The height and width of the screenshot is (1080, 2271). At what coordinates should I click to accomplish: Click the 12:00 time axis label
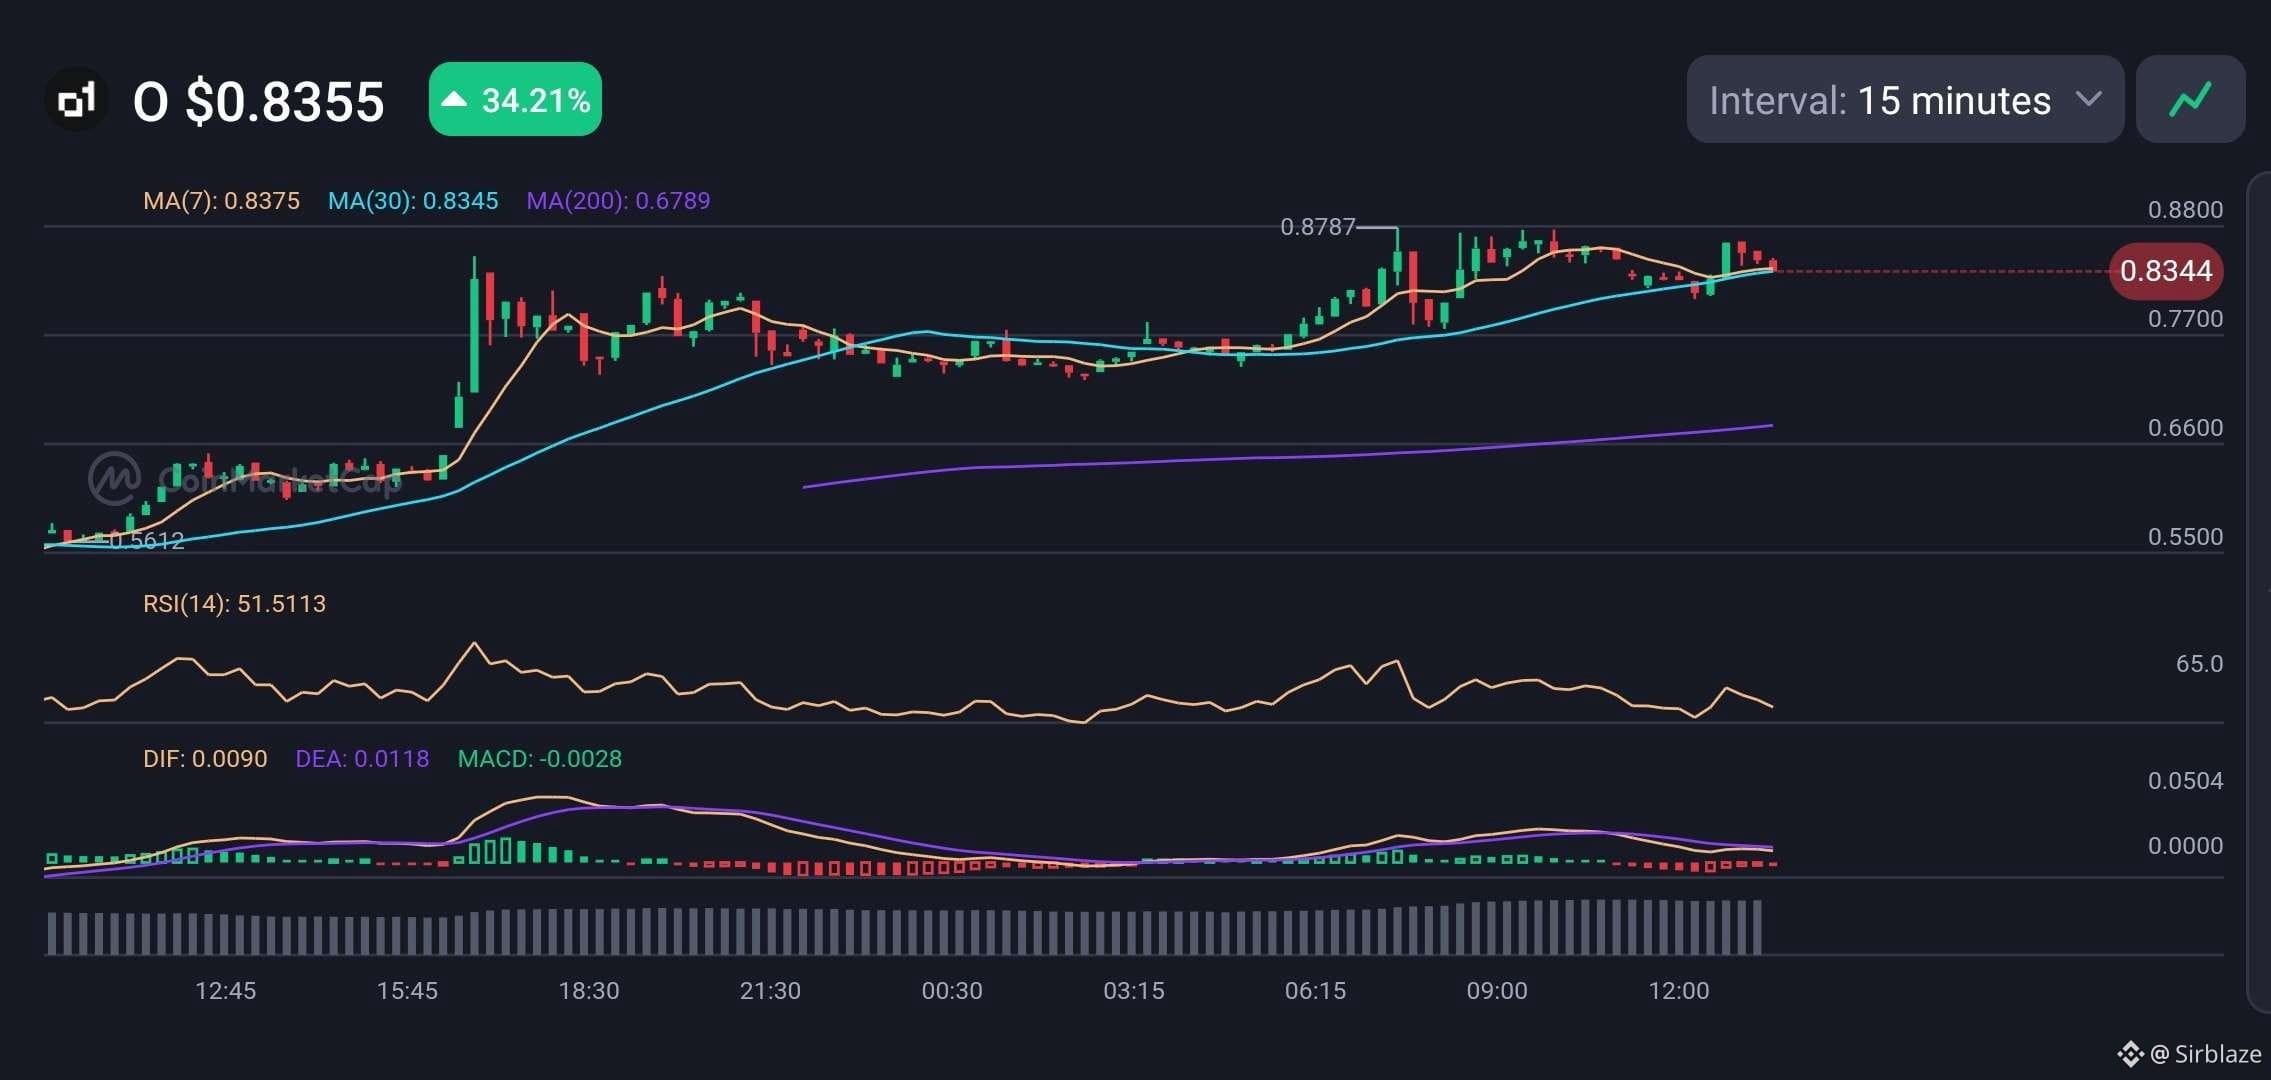(x=1679, y=991)
